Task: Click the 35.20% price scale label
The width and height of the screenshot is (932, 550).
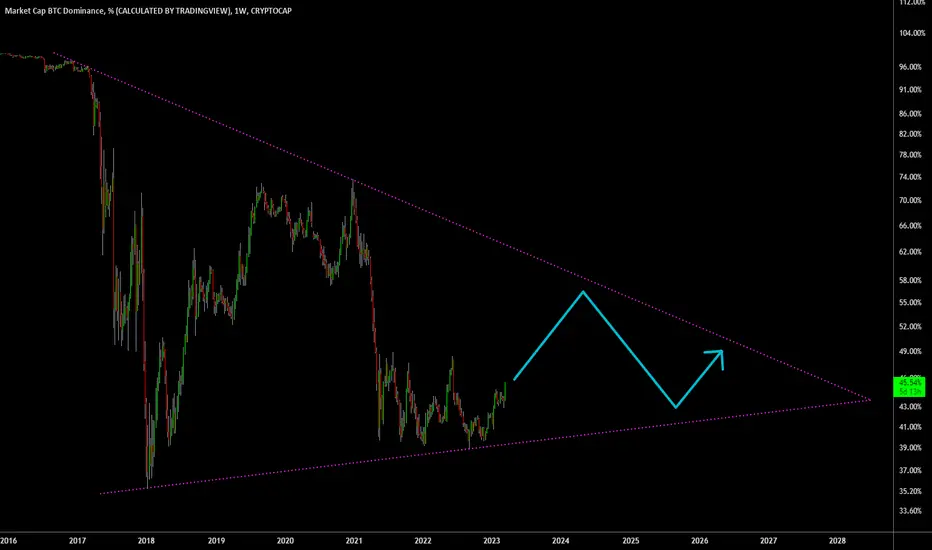Action: [911, 491]
